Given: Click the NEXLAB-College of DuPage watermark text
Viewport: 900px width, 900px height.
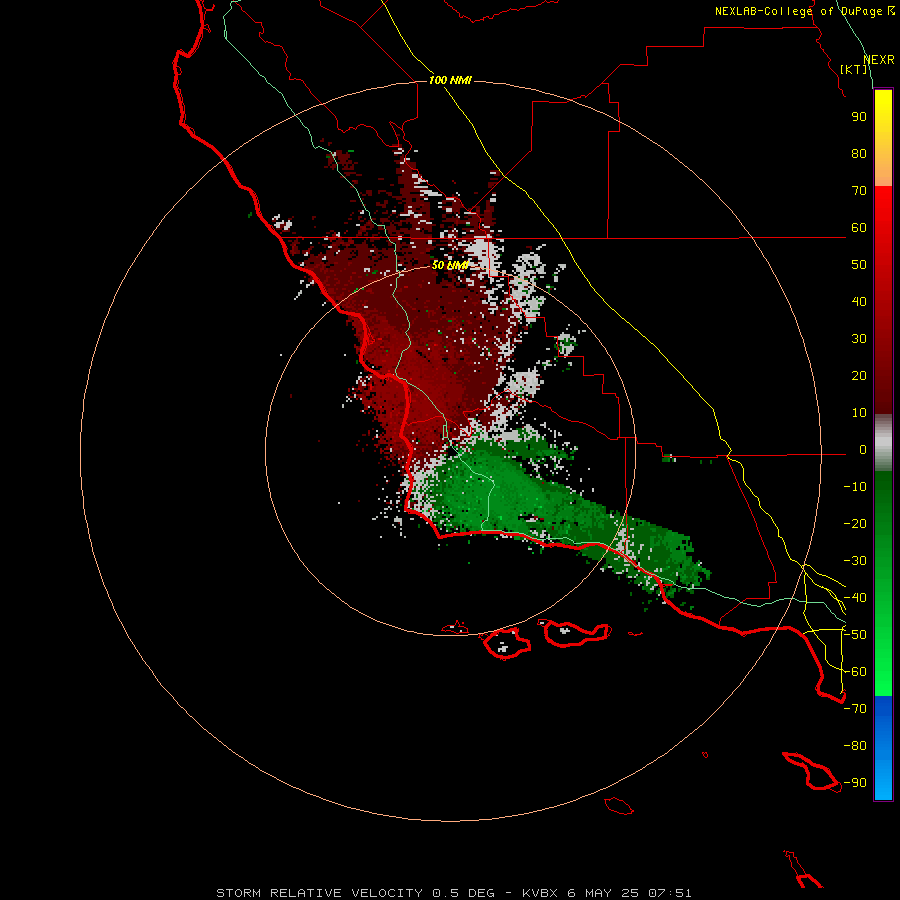Looking at the screenshot, I should 804,11.
